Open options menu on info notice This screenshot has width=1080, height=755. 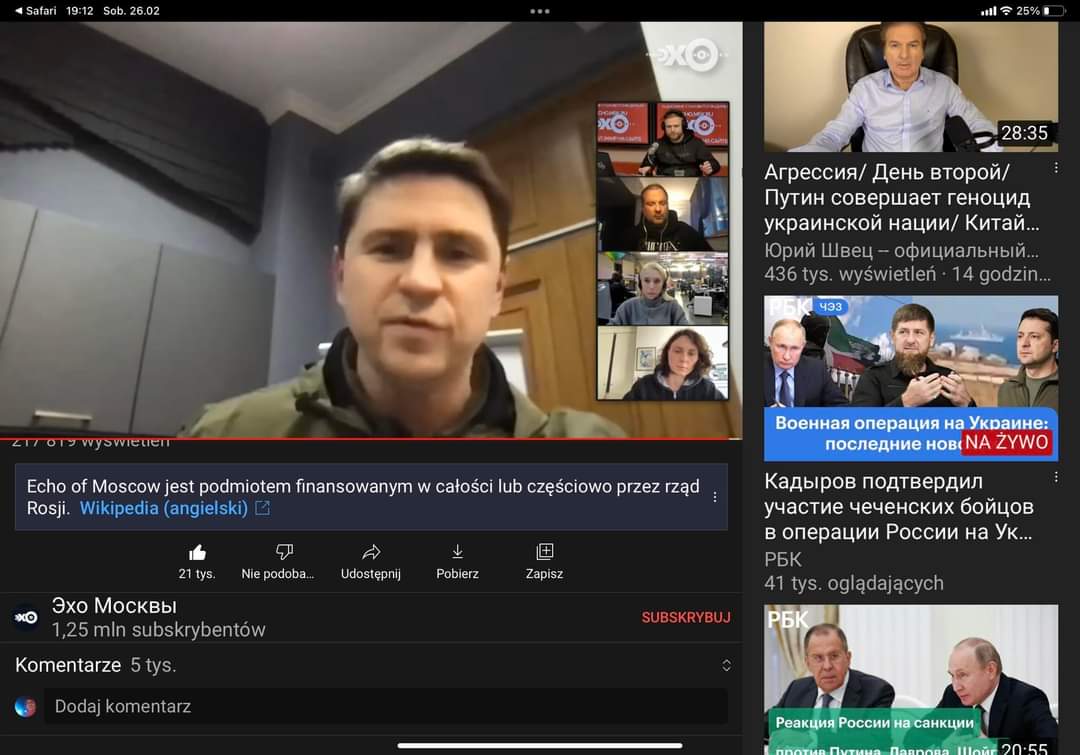[715, 497]
